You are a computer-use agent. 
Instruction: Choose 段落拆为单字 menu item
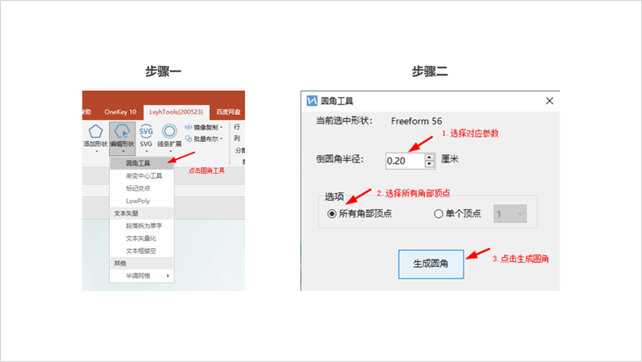tap(142, 226)
